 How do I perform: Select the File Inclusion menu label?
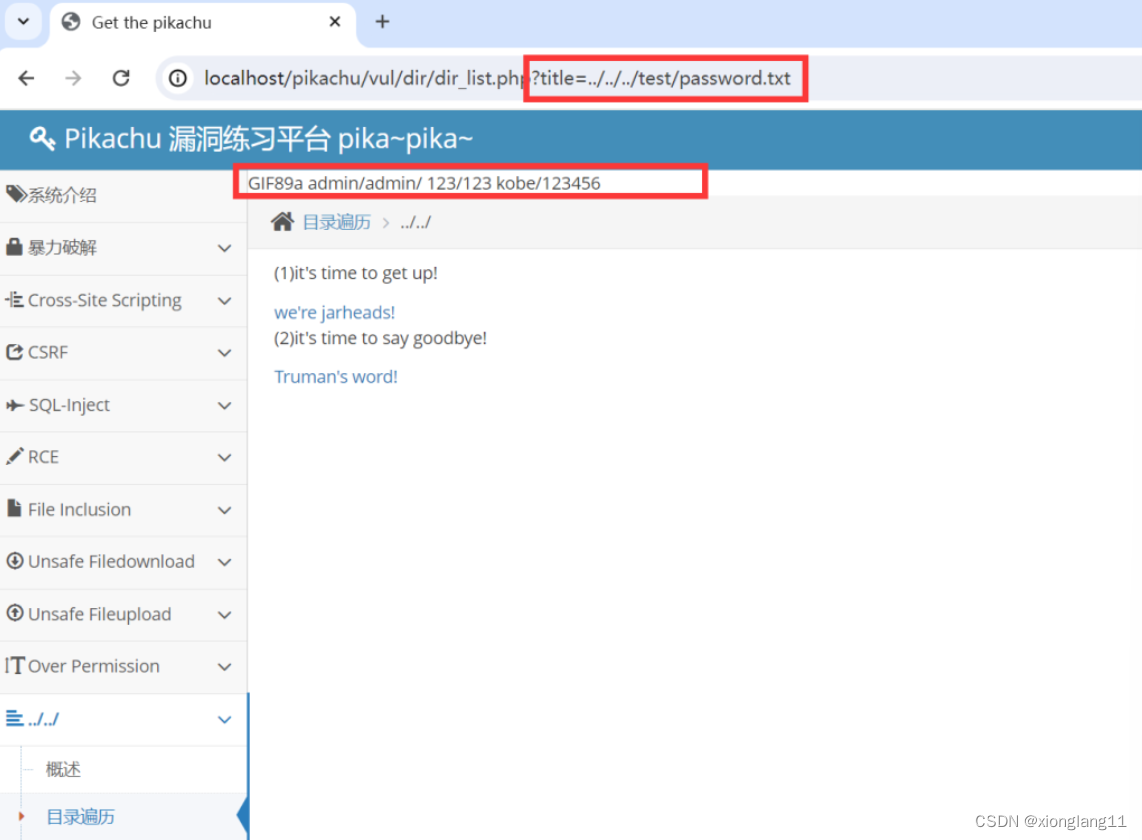[x=79, y=509]
